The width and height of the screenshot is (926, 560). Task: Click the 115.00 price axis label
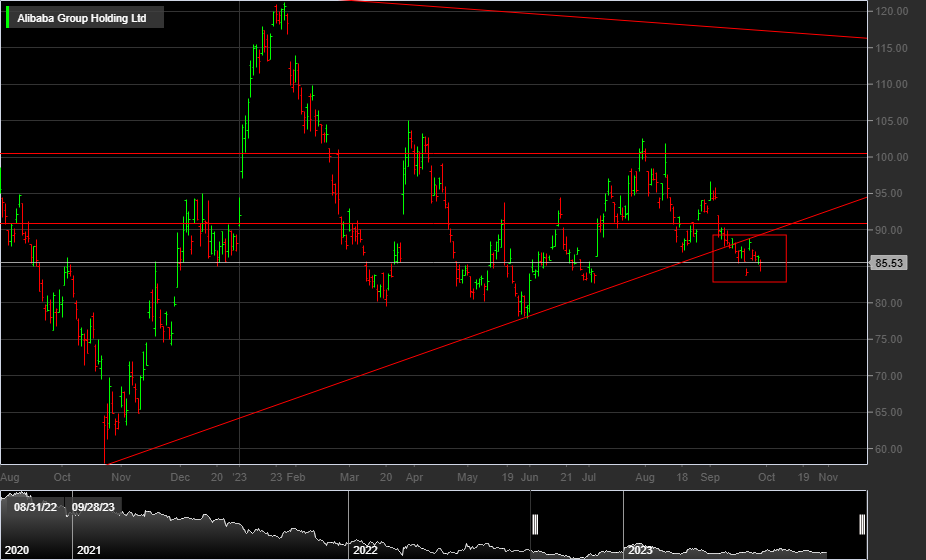pyautogui.click(x=891, y=48)
